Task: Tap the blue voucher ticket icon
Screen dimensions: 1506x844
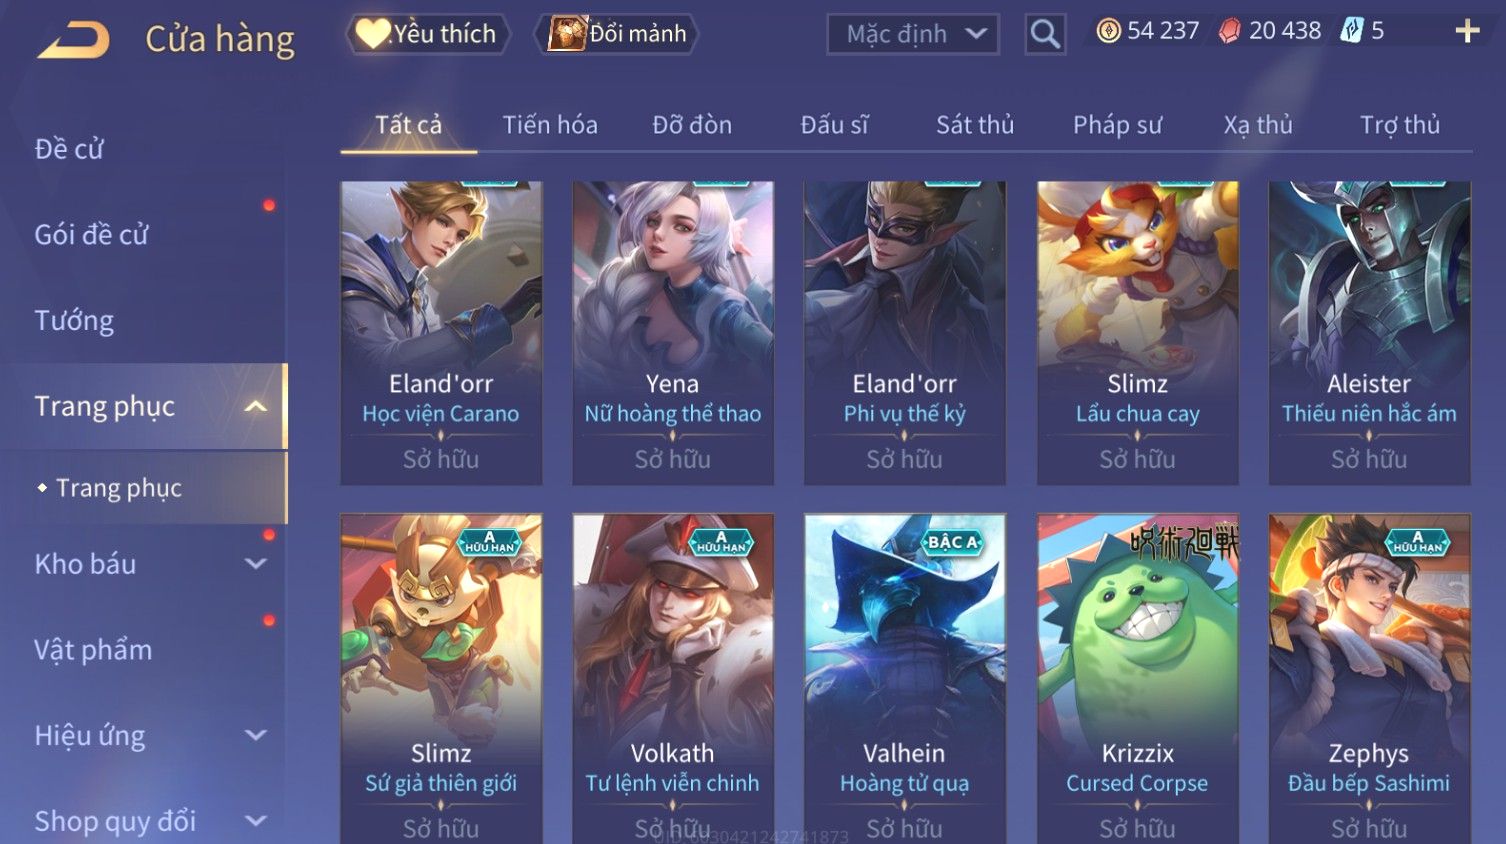Action: point(1352,31)
